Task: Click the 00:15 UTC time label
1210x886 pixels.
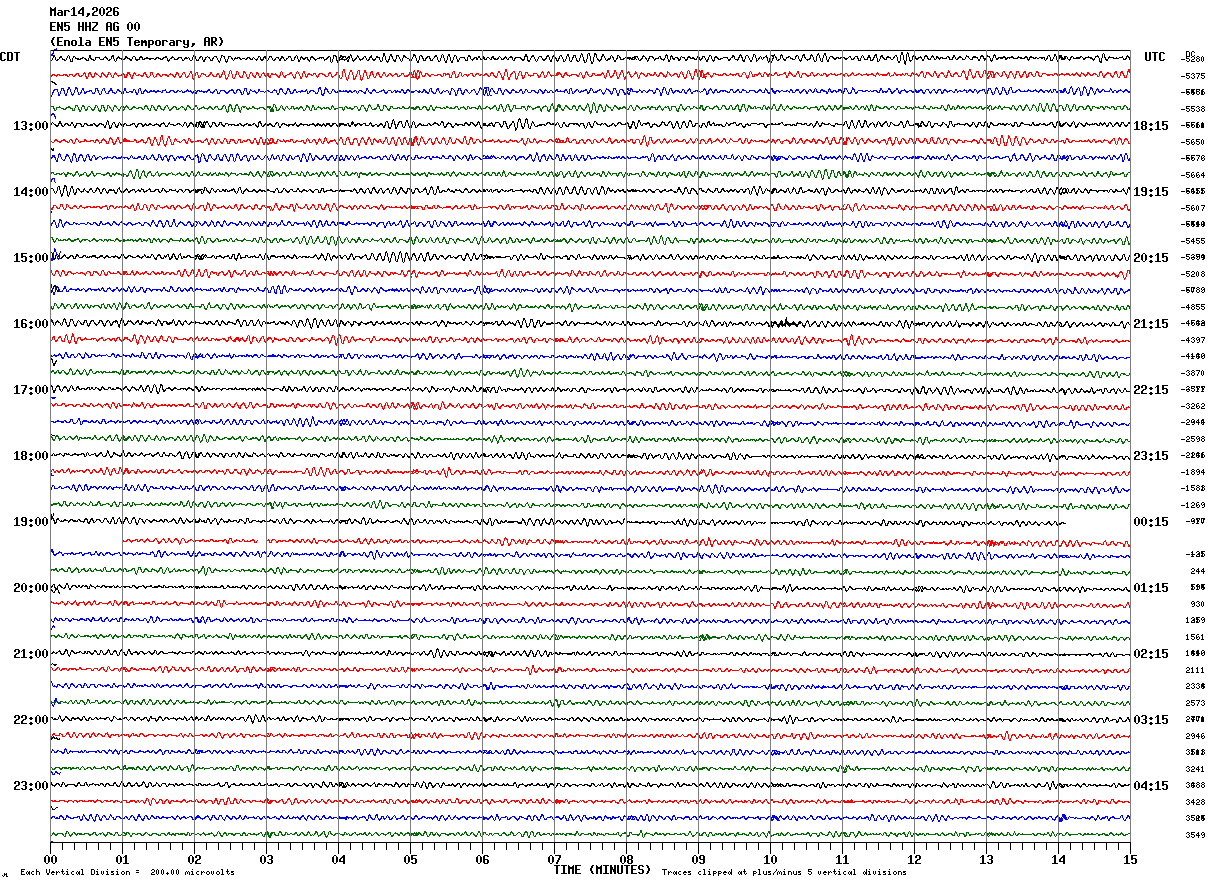Action: 1151,522
